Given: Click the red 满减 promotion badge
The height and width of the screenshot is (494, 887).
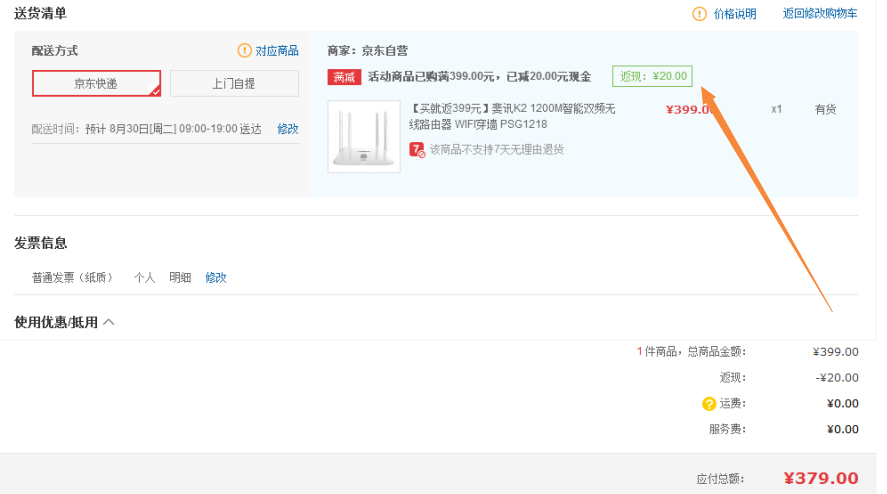Looking at the screenshot, I should pos(343,77).
